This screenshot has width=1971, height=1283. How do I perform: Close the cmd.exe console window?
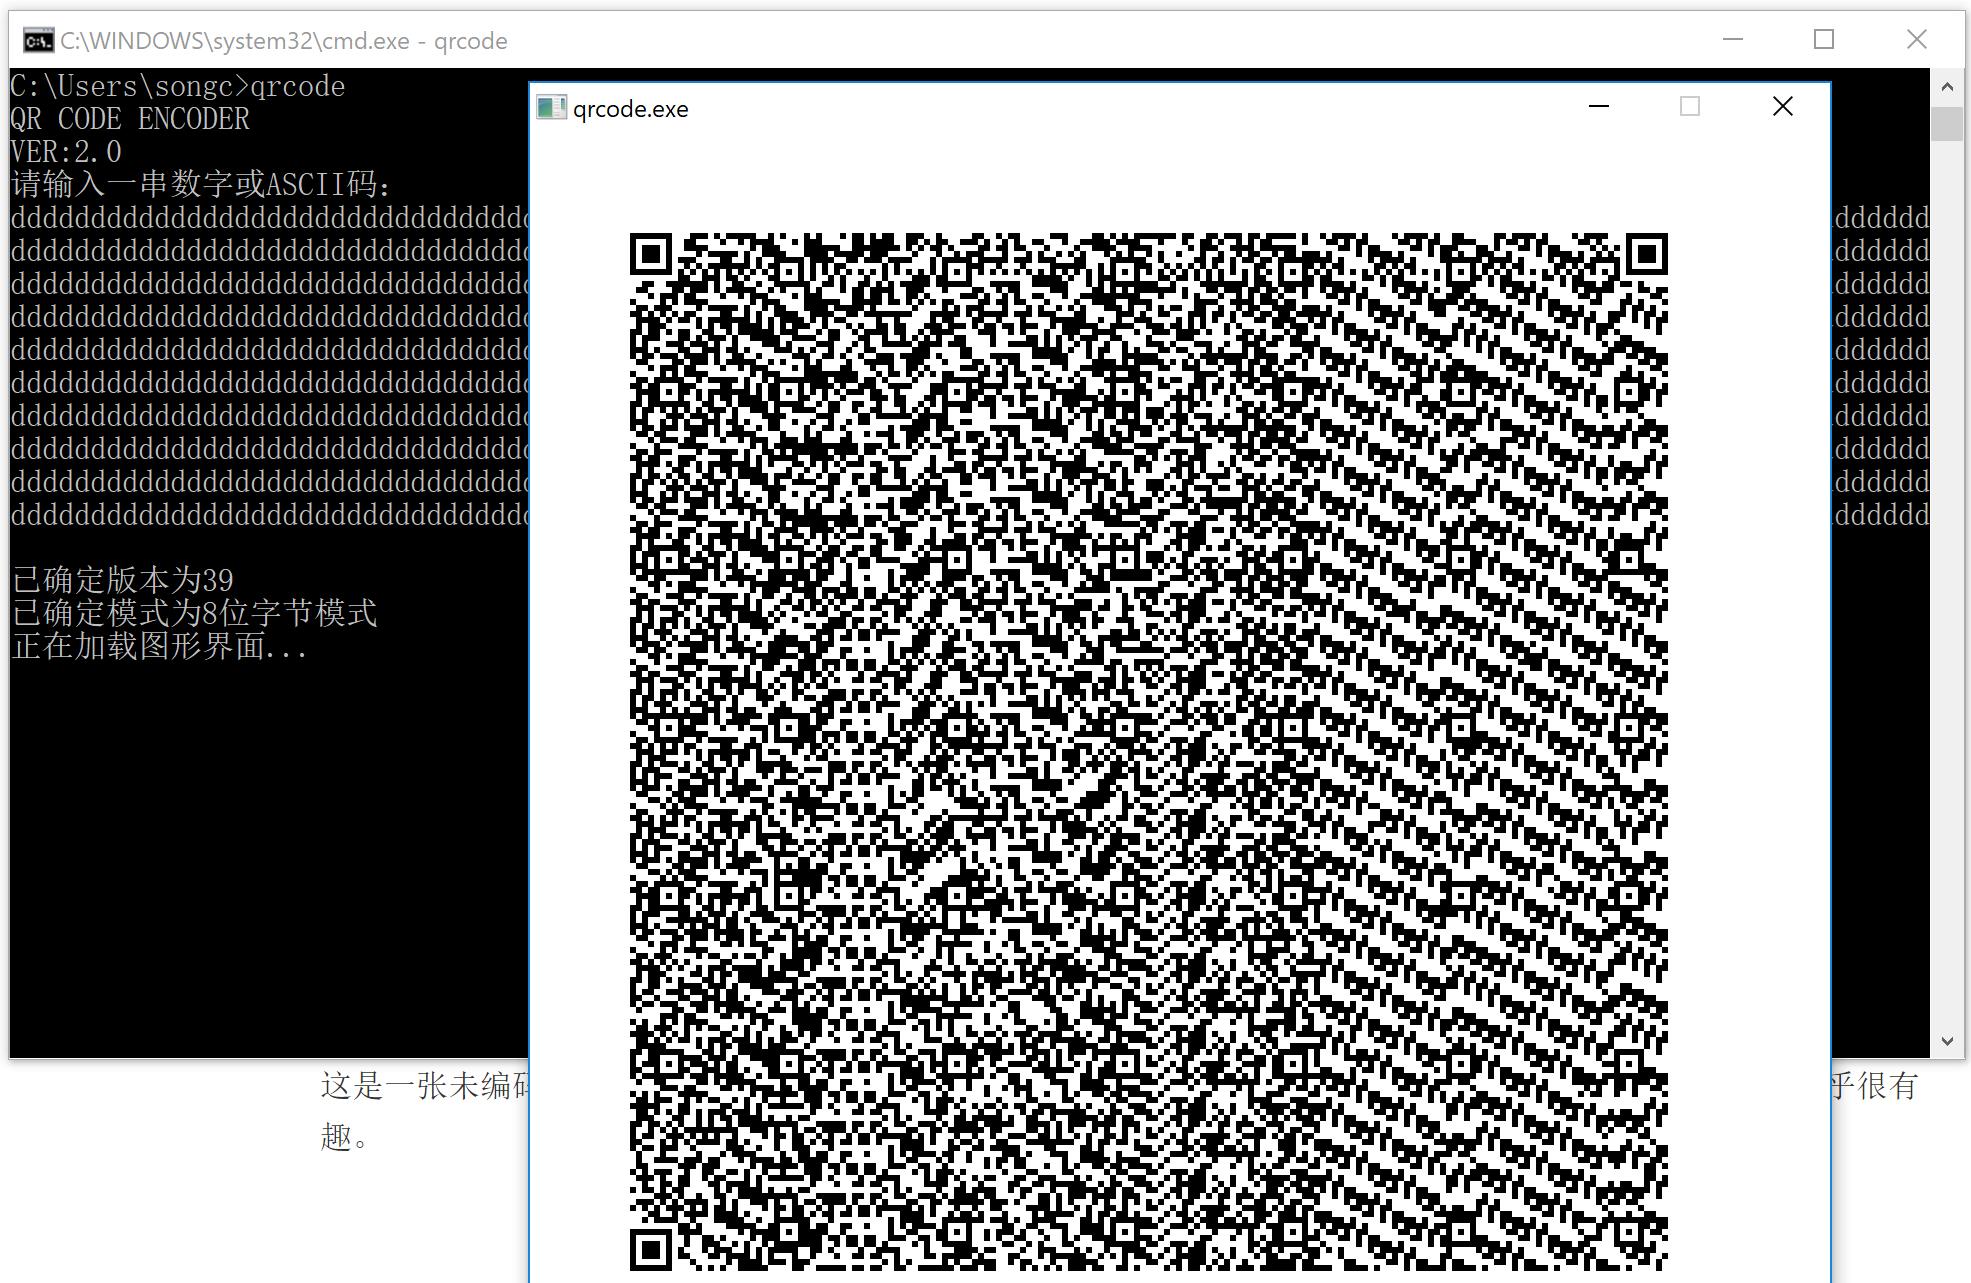(x=1916, y=39)
